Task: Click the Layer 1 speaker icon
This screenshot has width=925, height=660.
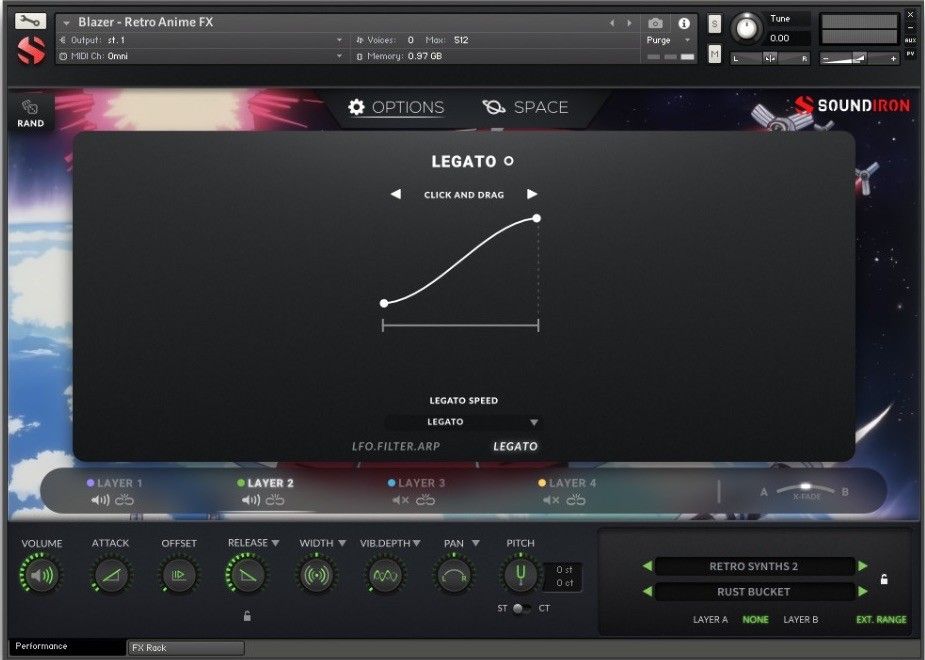Action: click(x=100, y=500)
